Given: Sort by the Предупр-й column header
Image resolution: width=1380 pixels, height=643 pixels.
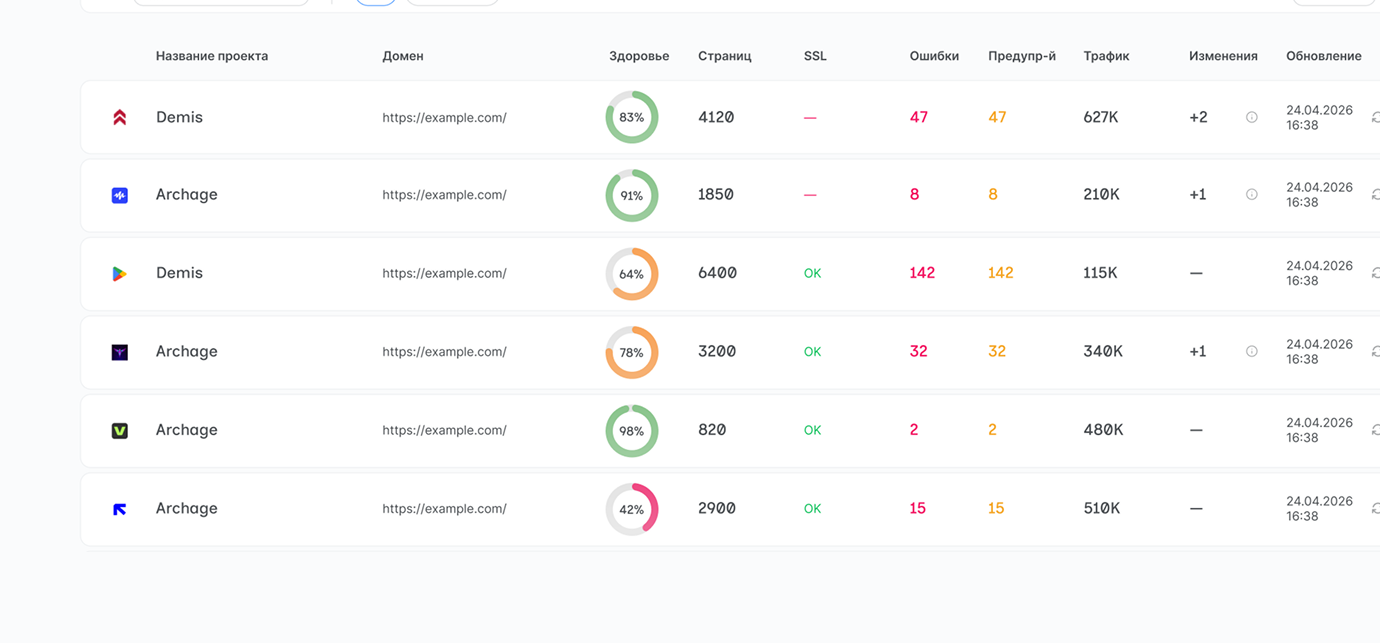Looking at the screenshot, I should pos(1022,56).
